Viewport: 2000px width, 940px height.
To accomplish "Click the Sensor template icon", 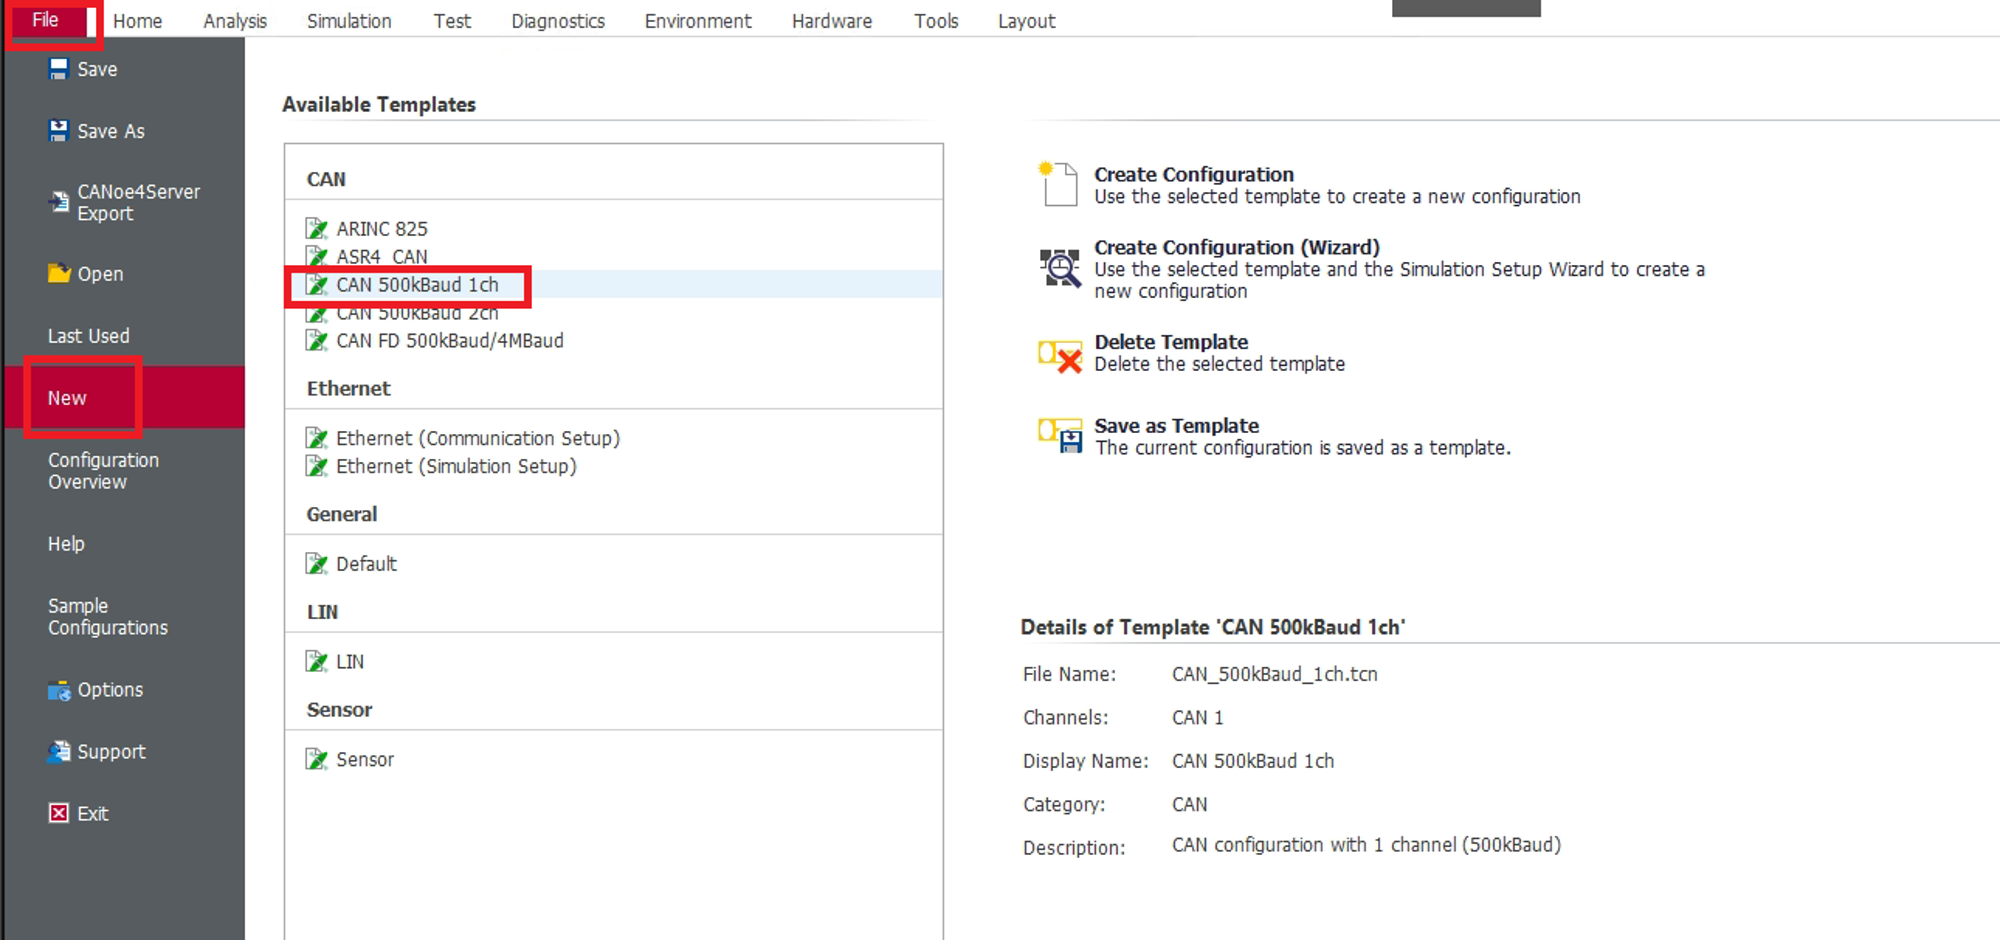I will (317, 759).
